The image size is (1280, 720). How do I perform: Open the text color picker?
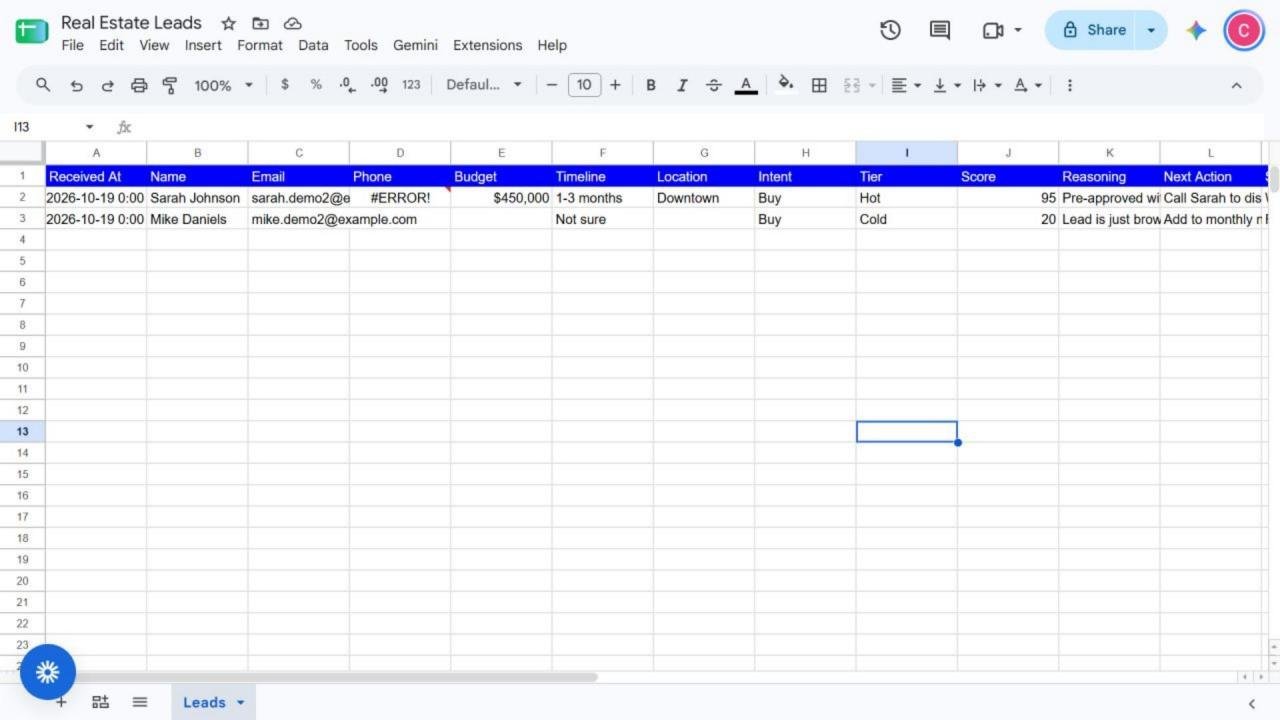[746, 85]
